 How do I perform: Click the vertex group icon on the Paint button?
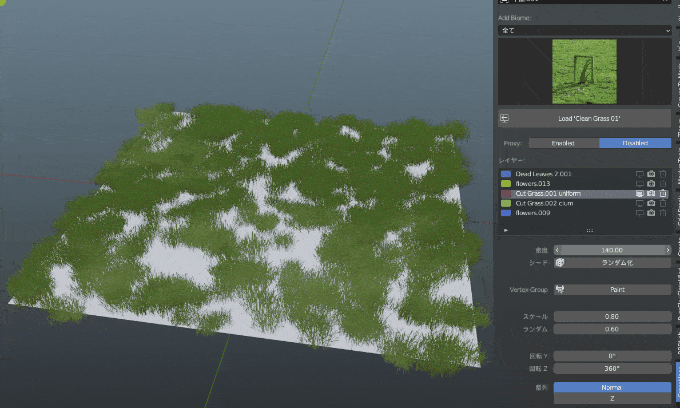(560, 290)
